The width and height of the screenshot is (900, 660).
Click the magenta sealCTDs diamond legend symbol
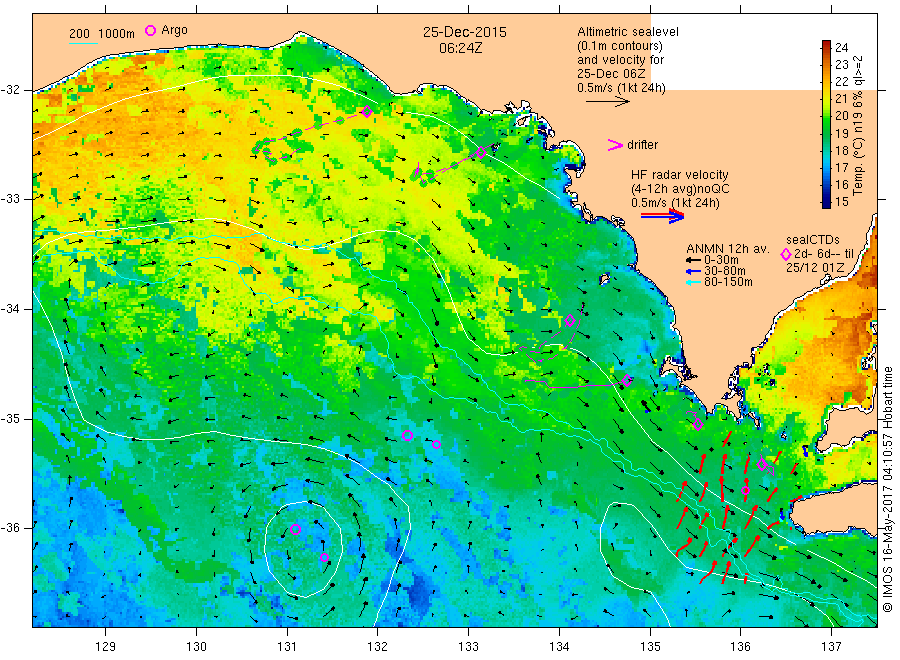pyautogui.click(x=786, y=254)
